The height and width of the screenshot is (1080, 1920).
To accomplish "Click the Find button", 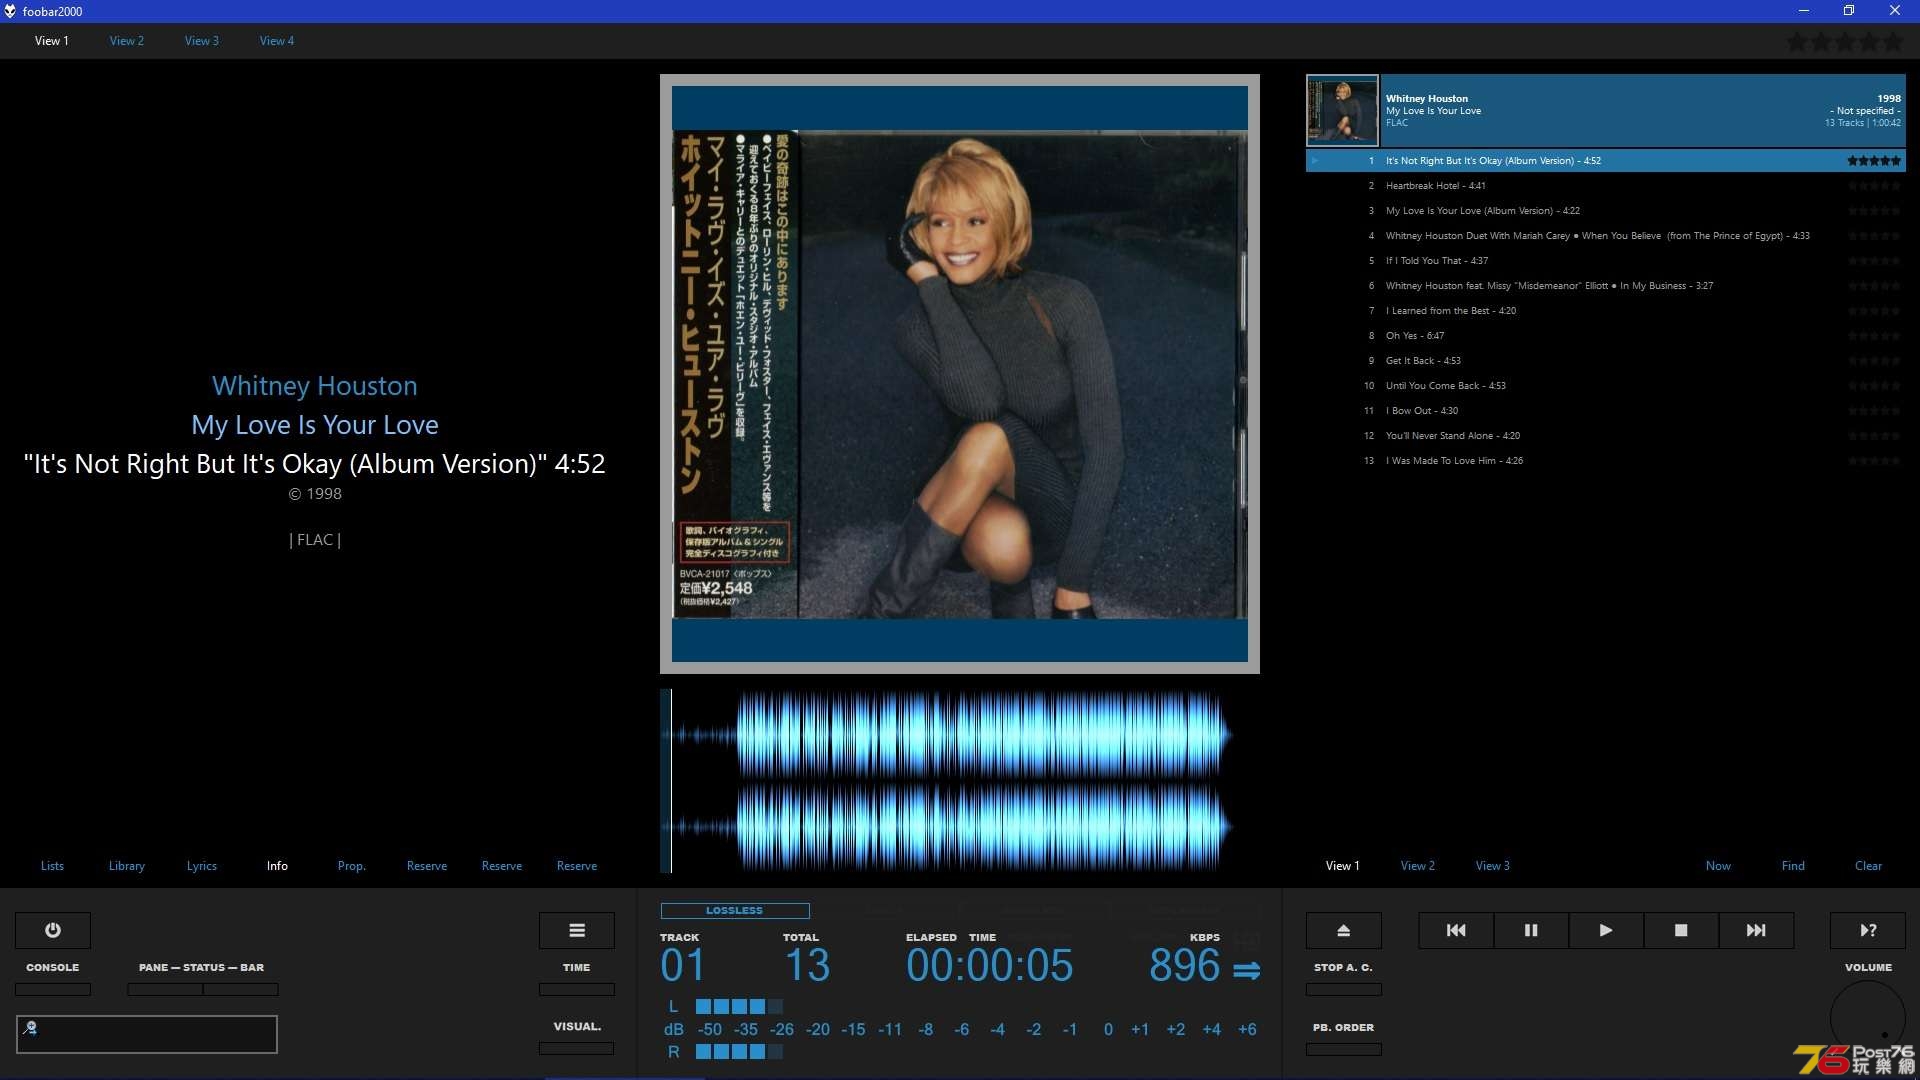I will point(1793,866).
